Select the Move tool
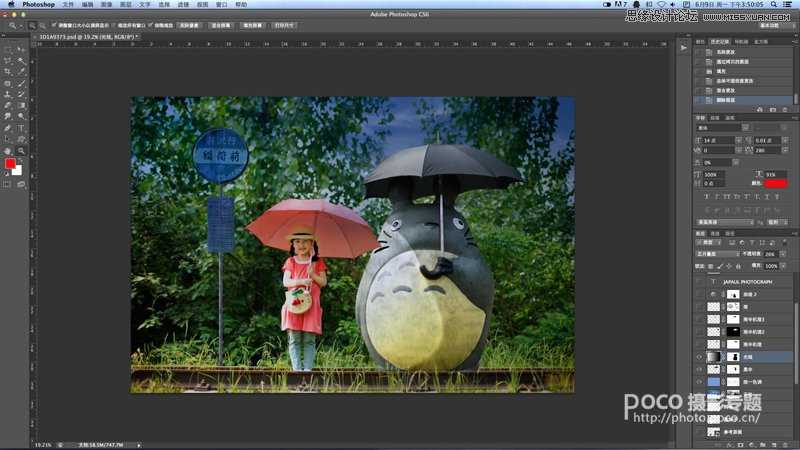The width and height of the screenshot is (800, 450). click(x=21, y=49)
